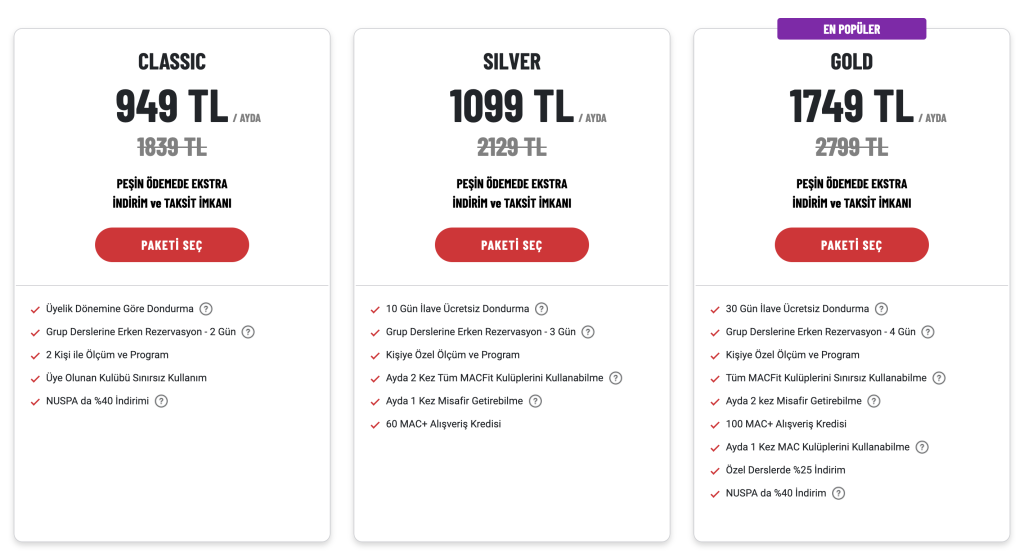Show info for Ayda 2 Kez Tüm MACFit Kulüplerini
Screen dimensions: 1024x553
point(615,378)
